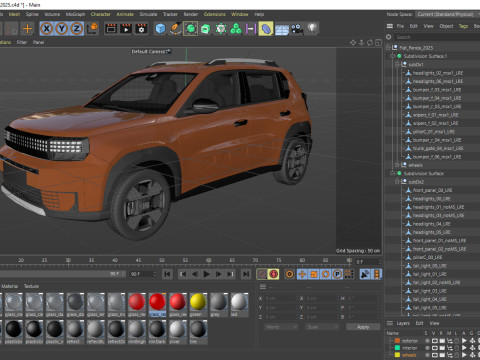
Task: Click the viewport move navigation icon
Action: pyautogui.click(x=353, y=43)
